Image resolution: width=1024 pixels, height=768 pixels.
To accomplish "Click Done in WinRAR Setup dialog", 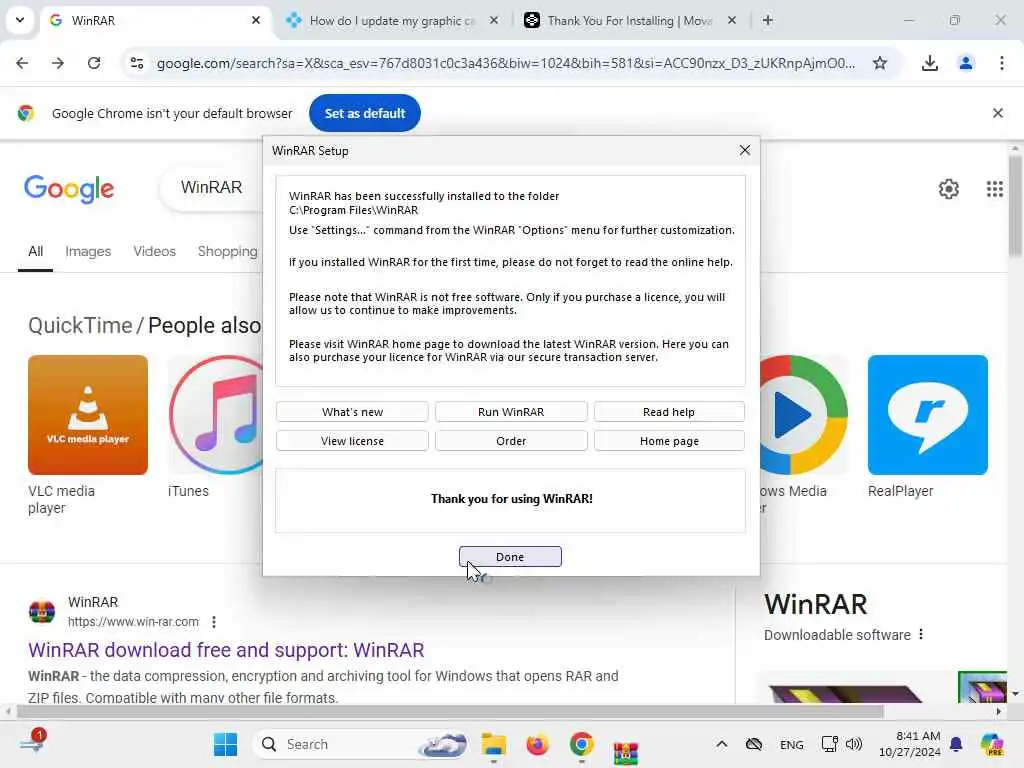I will point(510,556).
